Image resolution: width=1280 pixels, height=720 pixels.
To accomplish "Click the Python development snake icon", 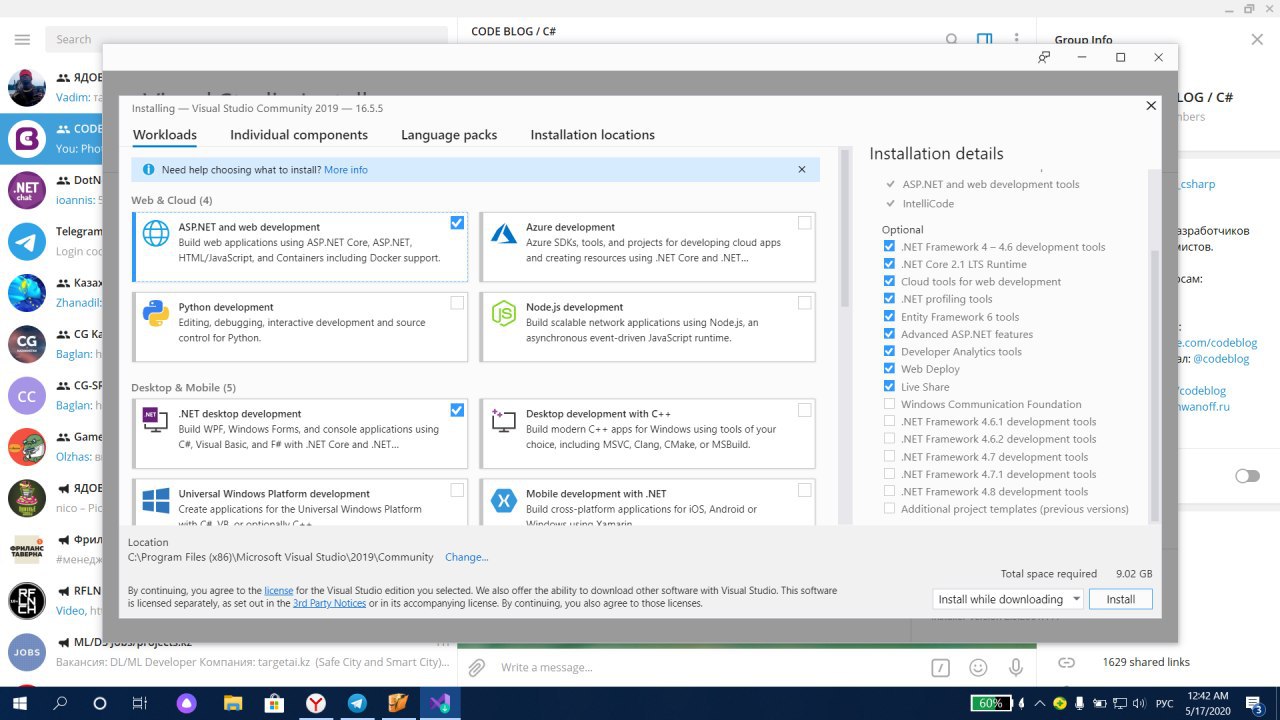I will click(x=156, y=313).
